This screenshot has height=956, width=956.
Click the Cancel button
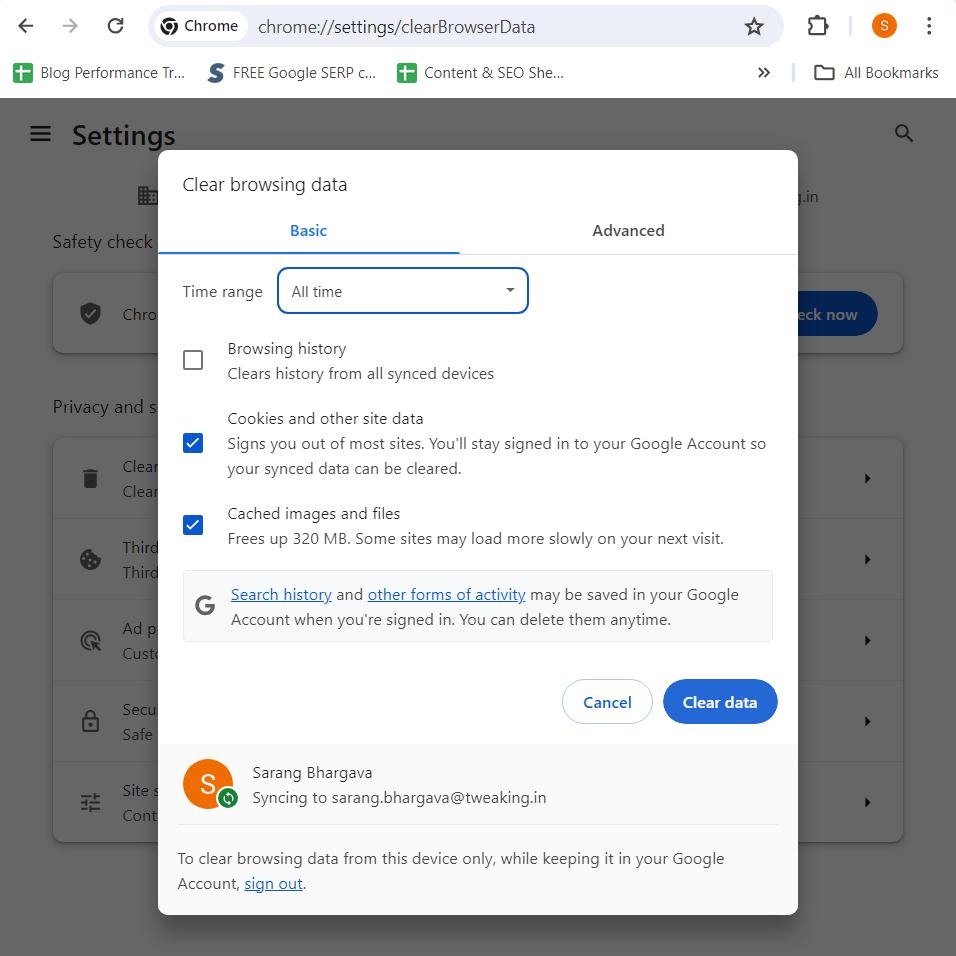pos(607,702)
